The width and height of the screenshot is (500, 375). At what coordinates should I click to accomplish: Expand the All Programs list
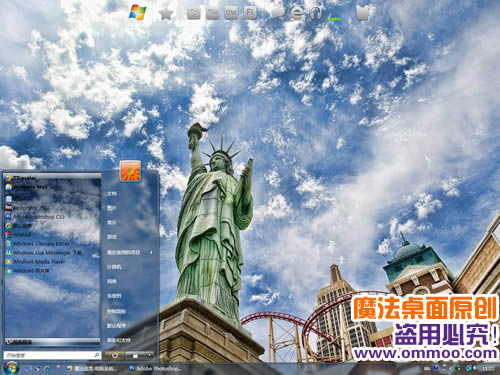53,342
